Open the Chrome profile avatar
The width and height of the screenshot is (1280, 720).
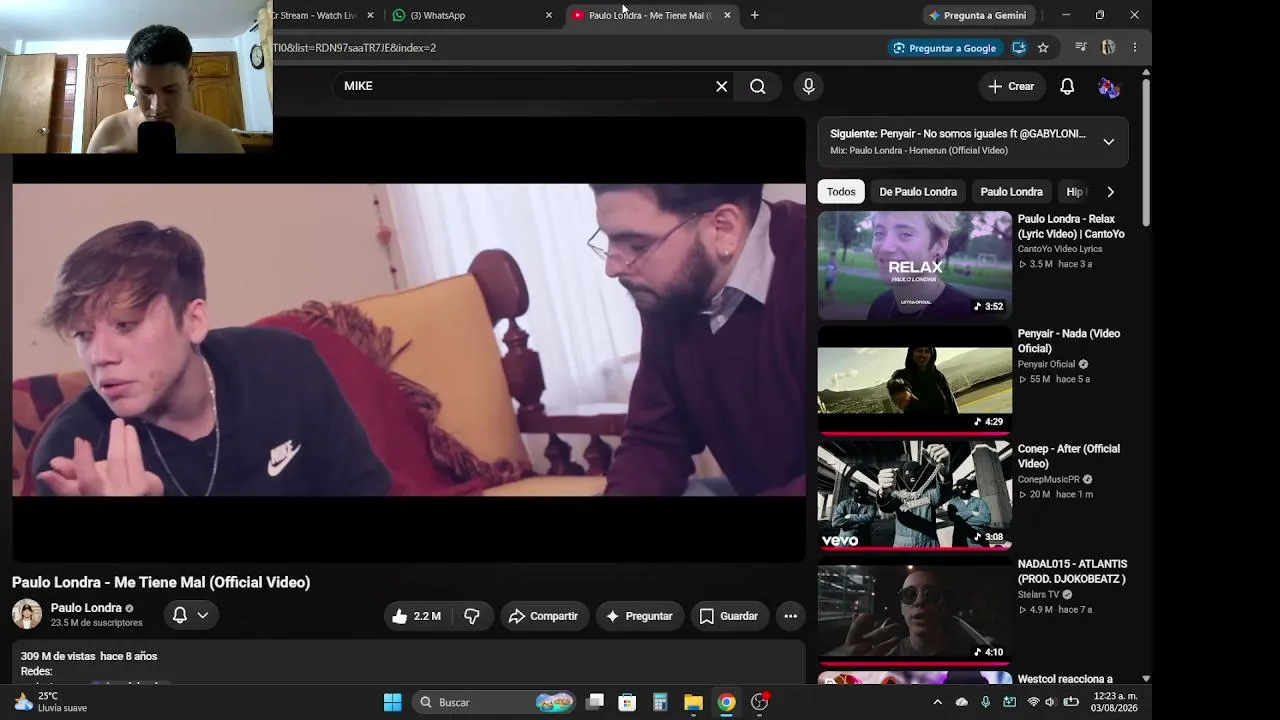point(1108,47)
